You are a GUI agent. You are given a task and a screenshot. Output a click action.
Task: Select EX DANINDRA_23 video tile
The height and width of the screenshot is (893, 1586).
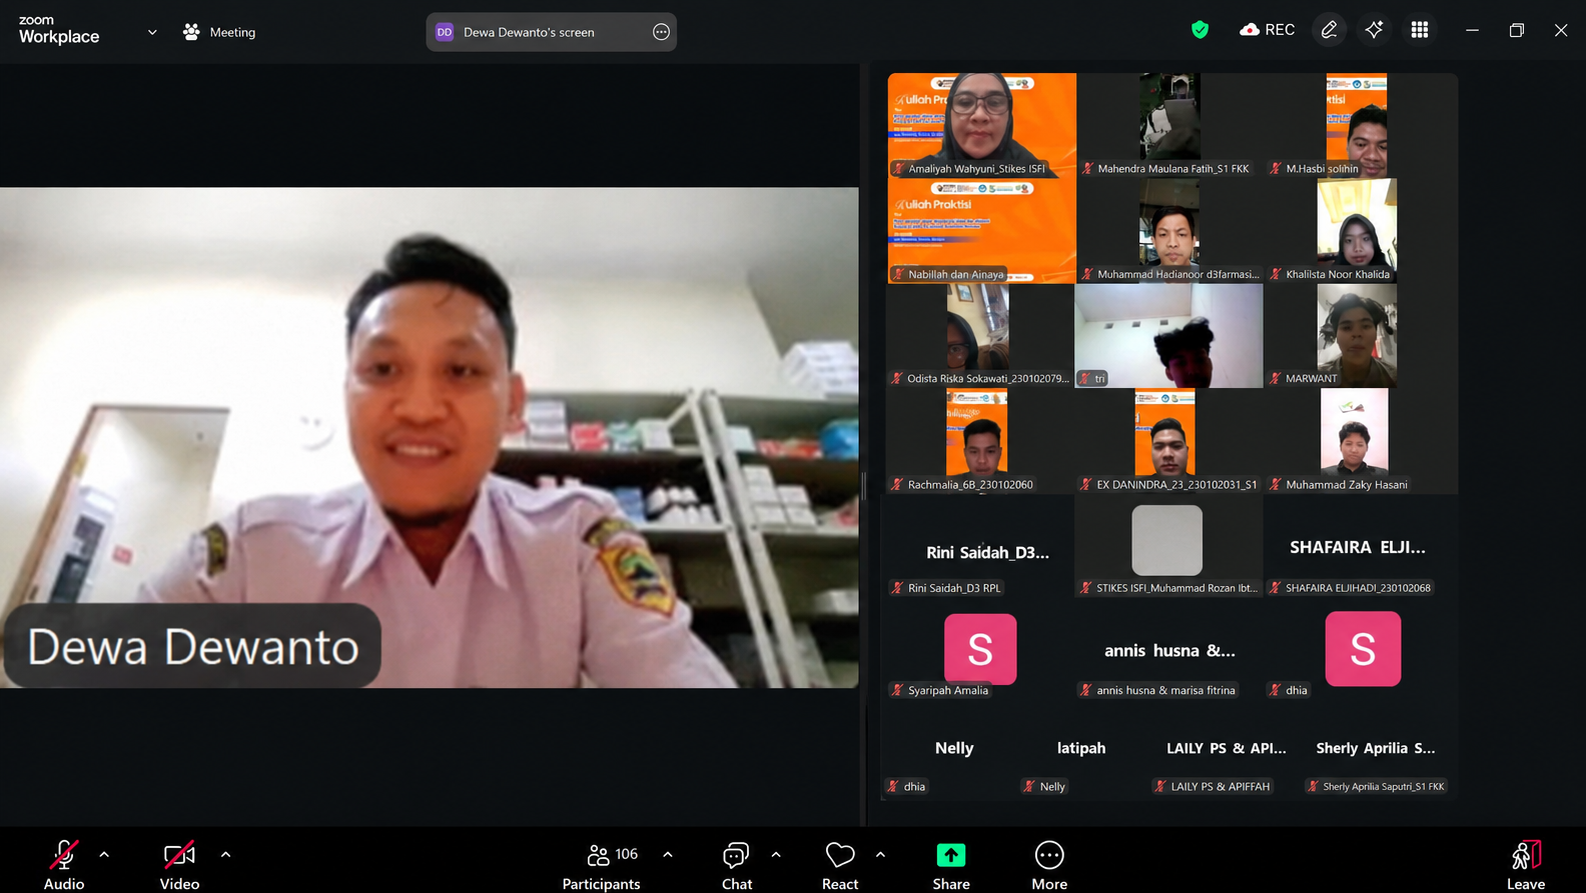click(x=1169, y=441)
